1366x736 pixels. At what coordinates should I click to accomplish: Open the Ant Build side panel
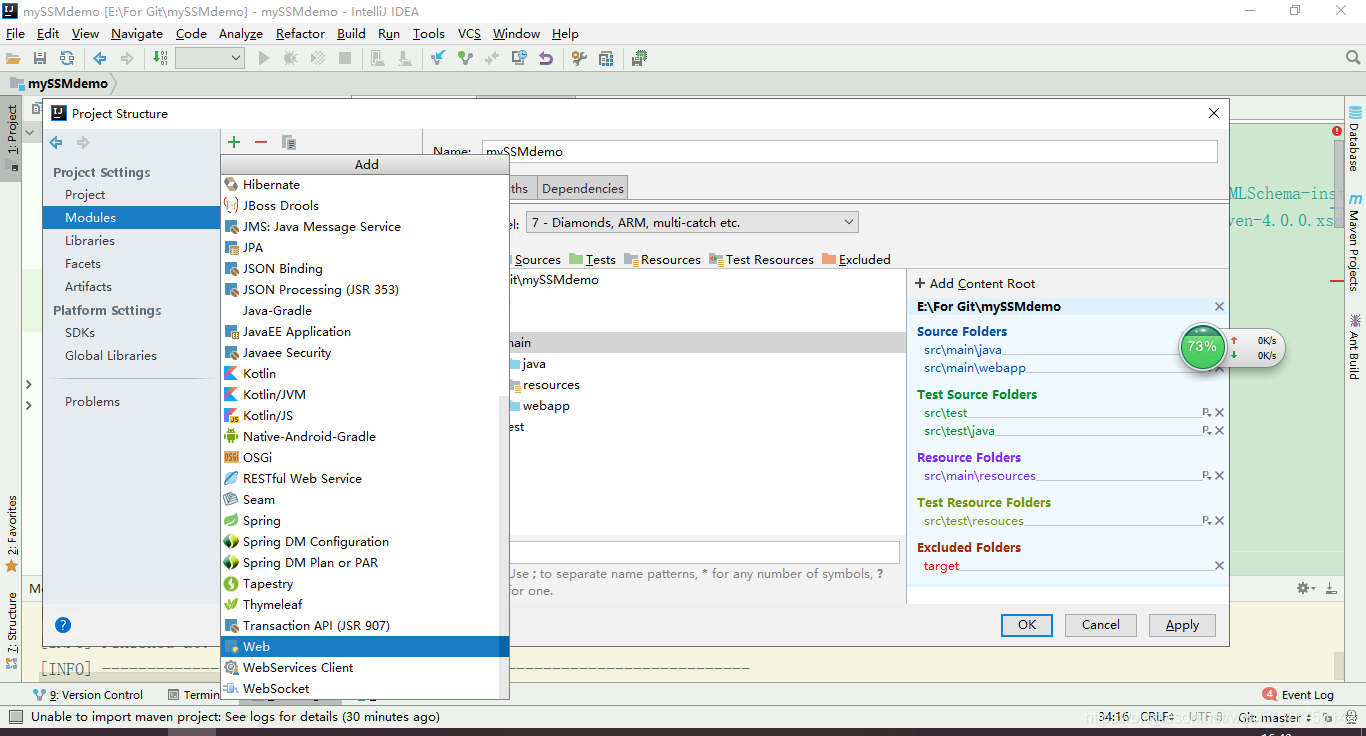pos(1355,347)
